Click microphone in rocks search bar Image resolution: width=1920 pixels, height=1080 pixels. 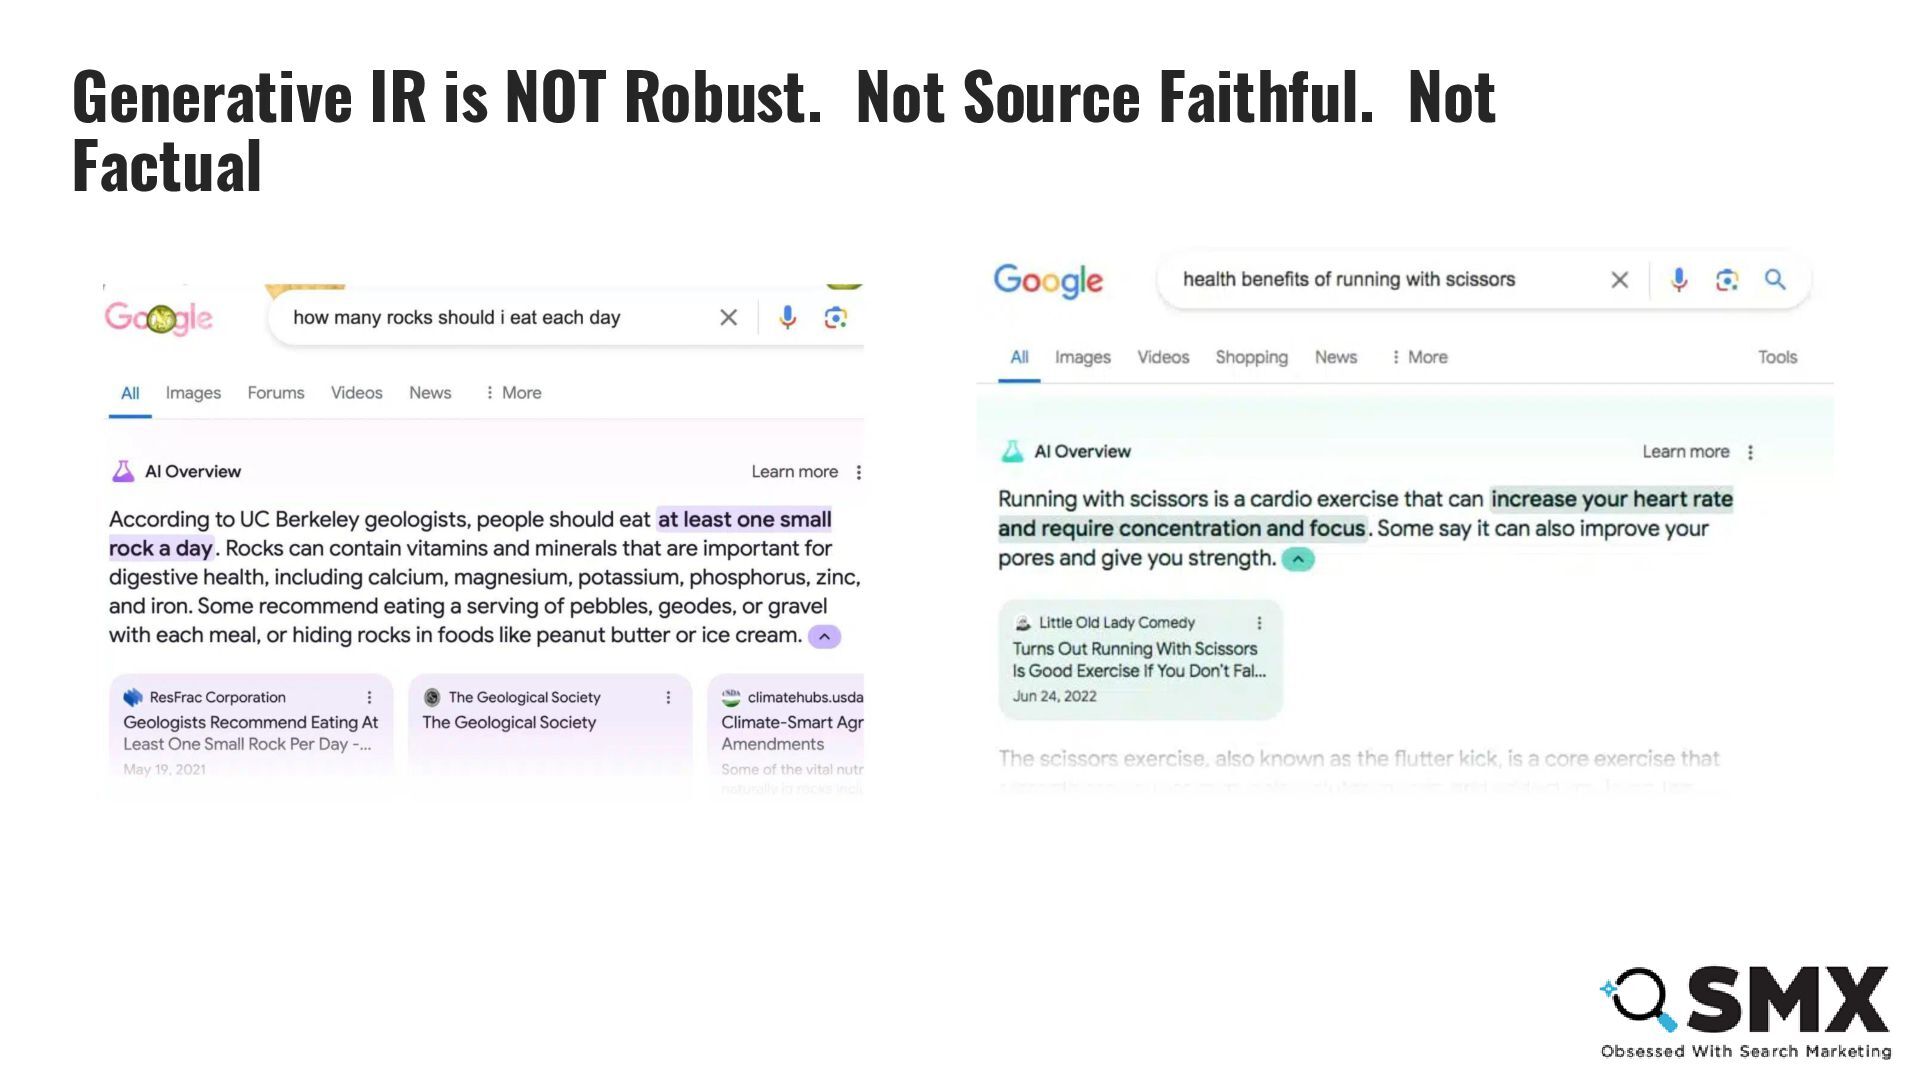[787, 317]
